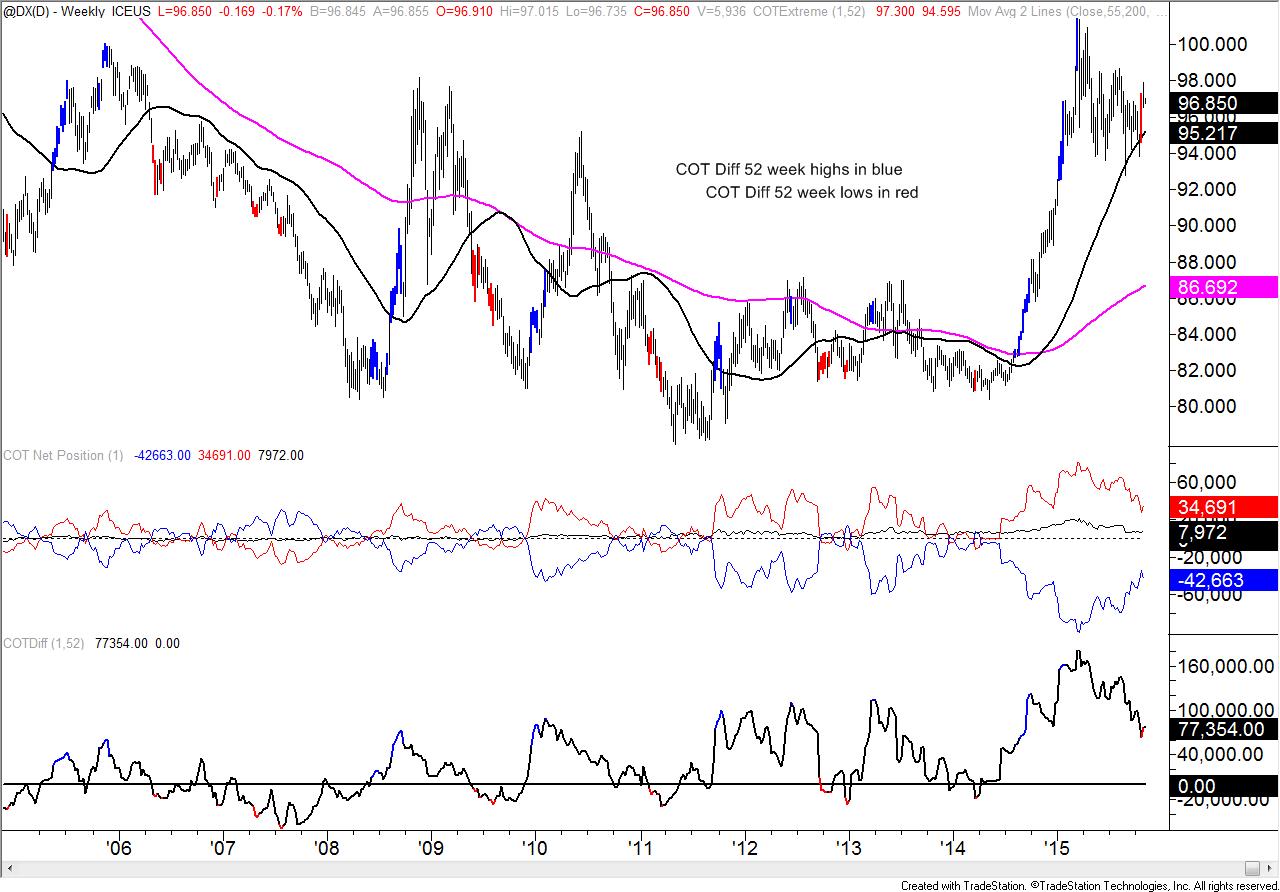Click the '7972.00' header value
The width and height of the screenshot is (1280, 892).
(280, 455)
